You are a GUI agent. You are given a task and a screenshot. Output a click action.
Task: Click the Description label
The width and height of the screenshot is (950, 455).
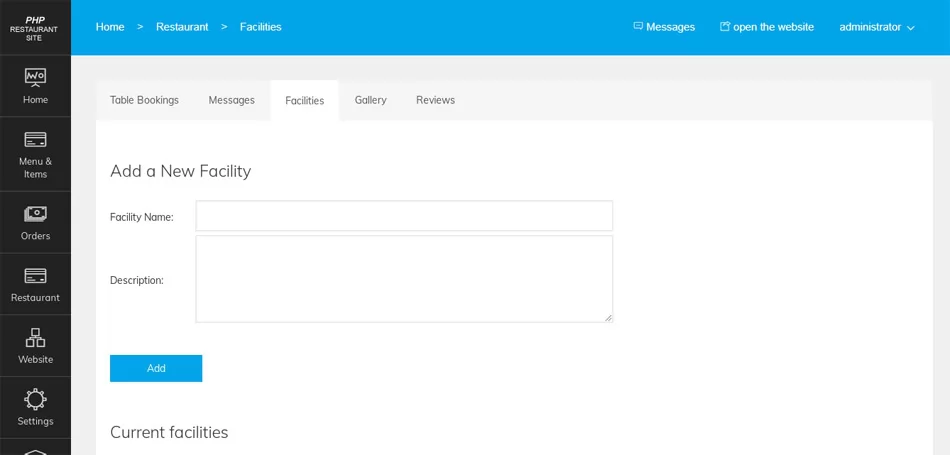137,281
